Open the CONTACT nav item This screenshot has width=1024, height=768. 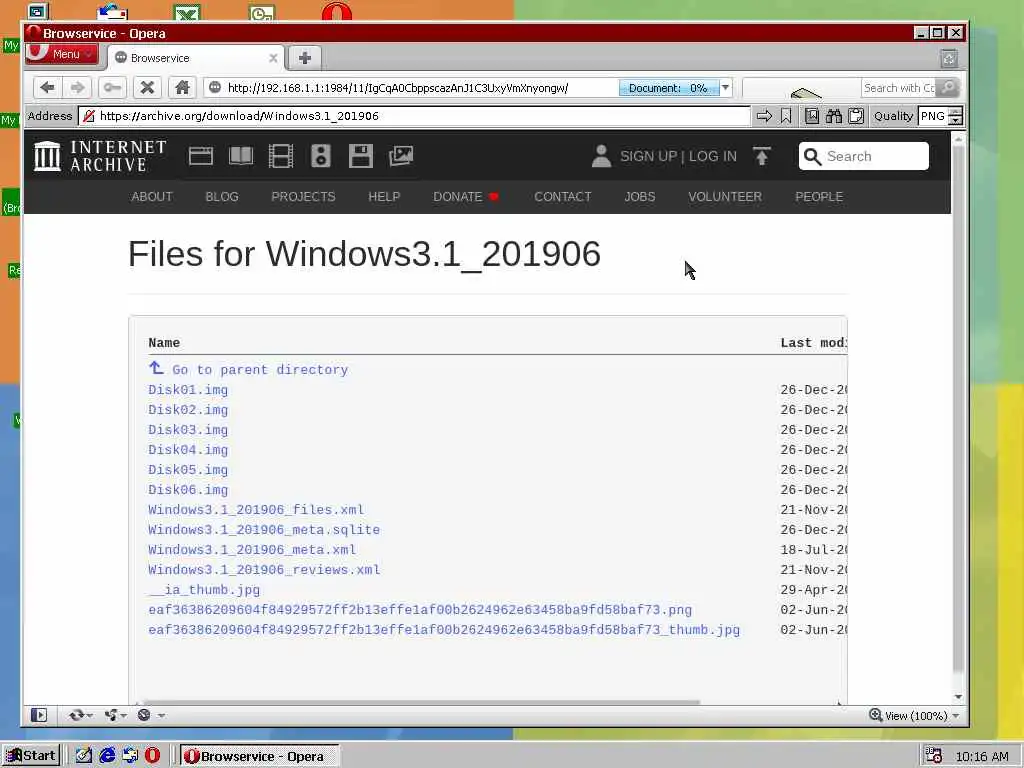pyautogui.click(x=563, y=197)
